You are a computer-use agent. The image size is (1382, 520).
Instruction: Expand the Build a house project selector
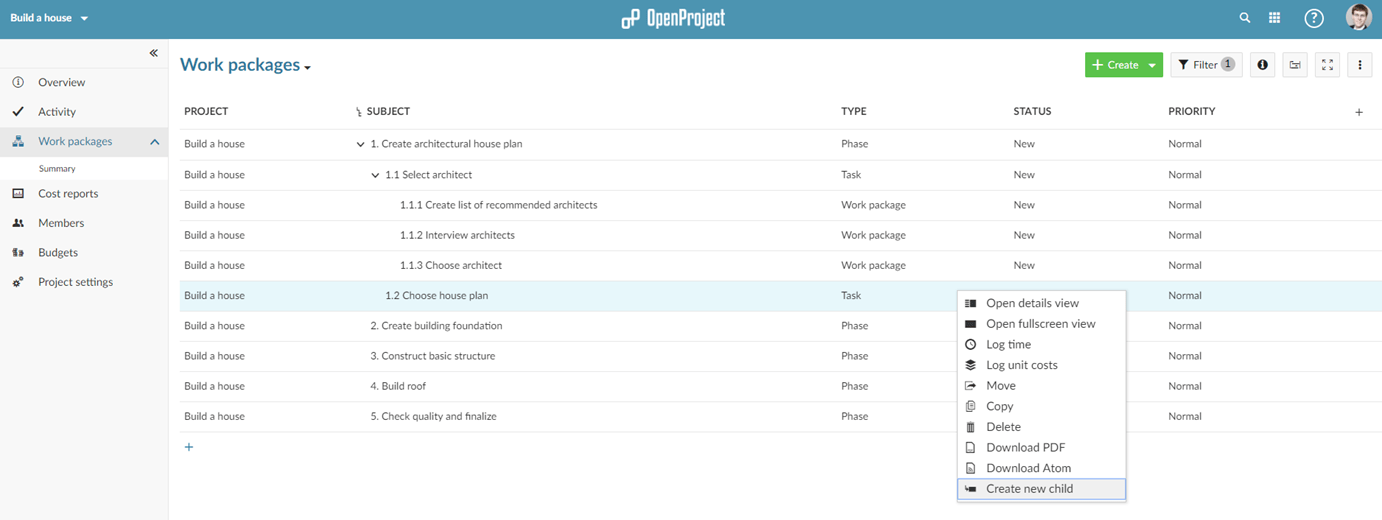(x=49, y=18)
